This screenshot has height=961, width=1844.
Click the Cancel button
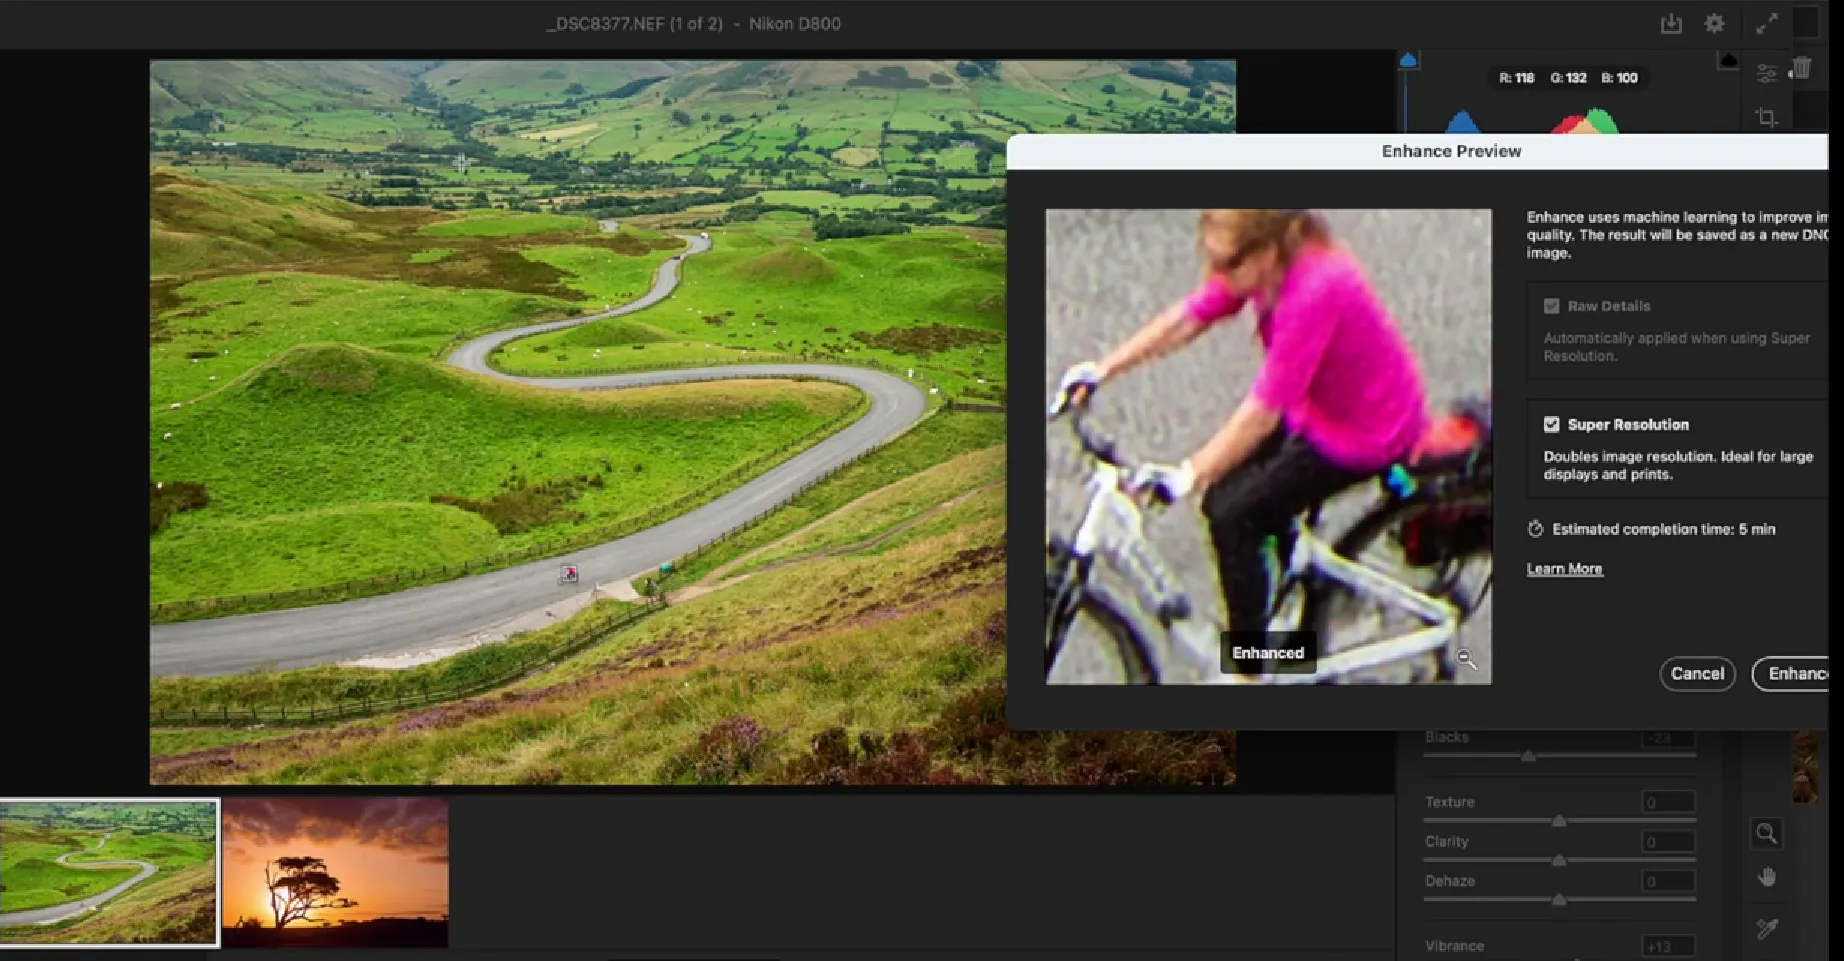1697,674
